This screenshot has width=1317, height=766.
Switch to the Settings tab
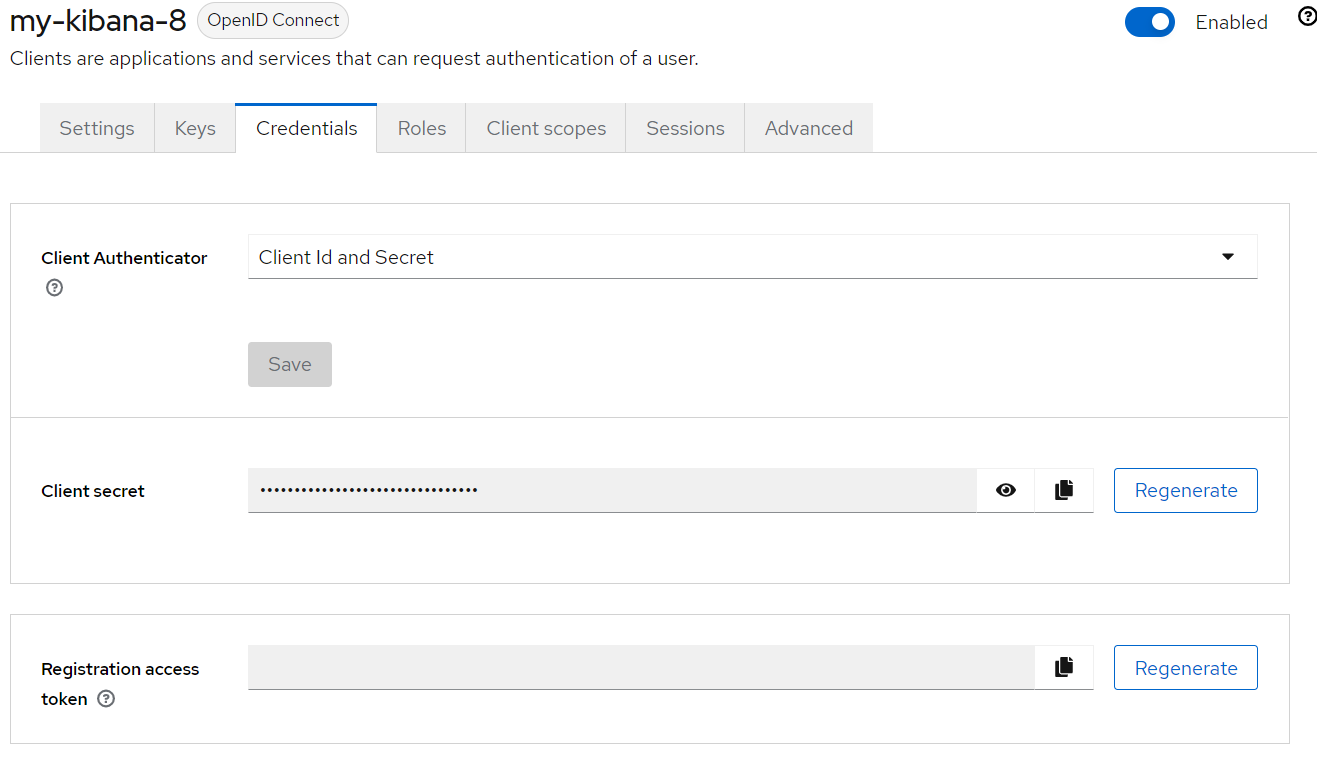(97, 128)
